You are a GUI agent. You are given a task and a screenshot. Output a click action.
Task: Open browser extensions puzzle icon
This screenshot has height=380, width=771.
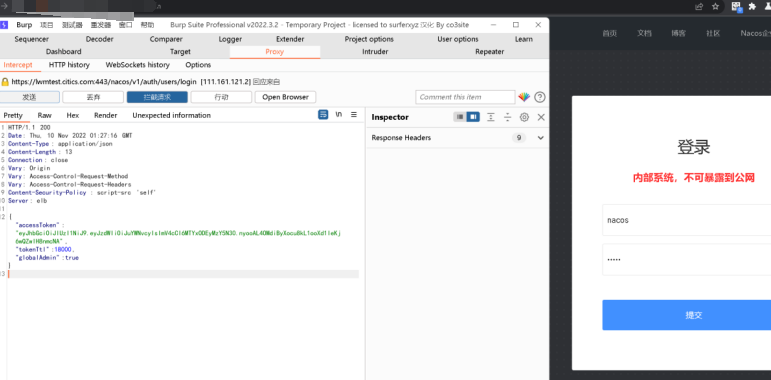tap(752, 6)
